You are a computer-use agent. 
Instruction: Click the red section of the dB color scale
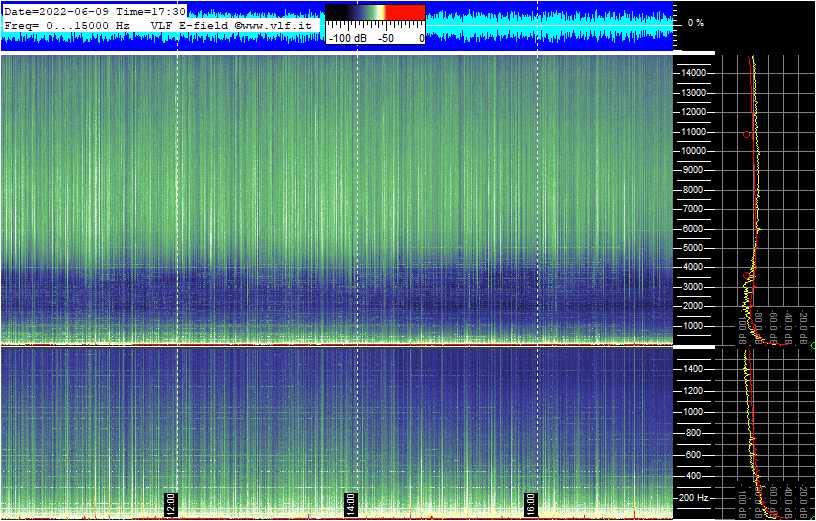pos(405,13)
